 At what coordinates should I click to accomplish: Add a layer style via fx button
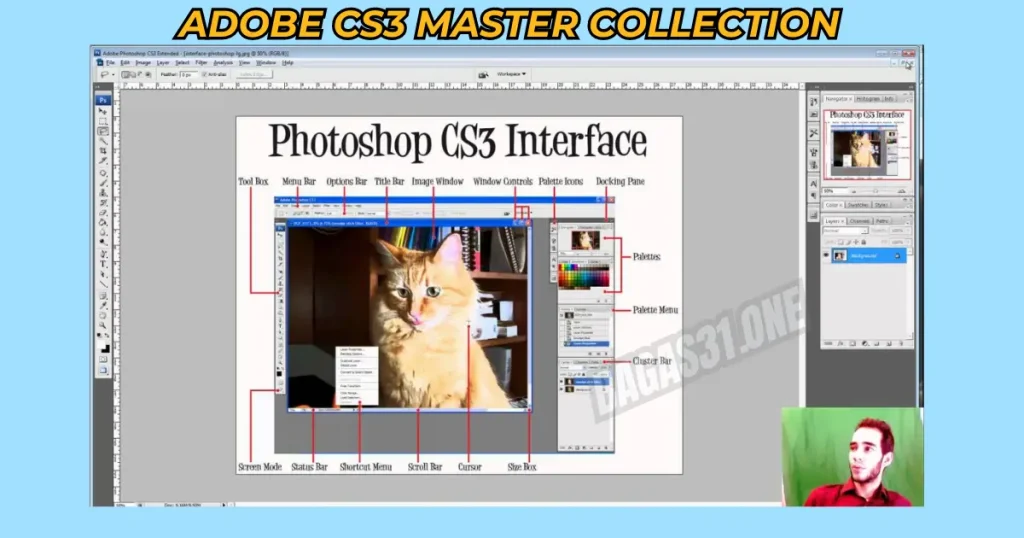pos(840,343)
